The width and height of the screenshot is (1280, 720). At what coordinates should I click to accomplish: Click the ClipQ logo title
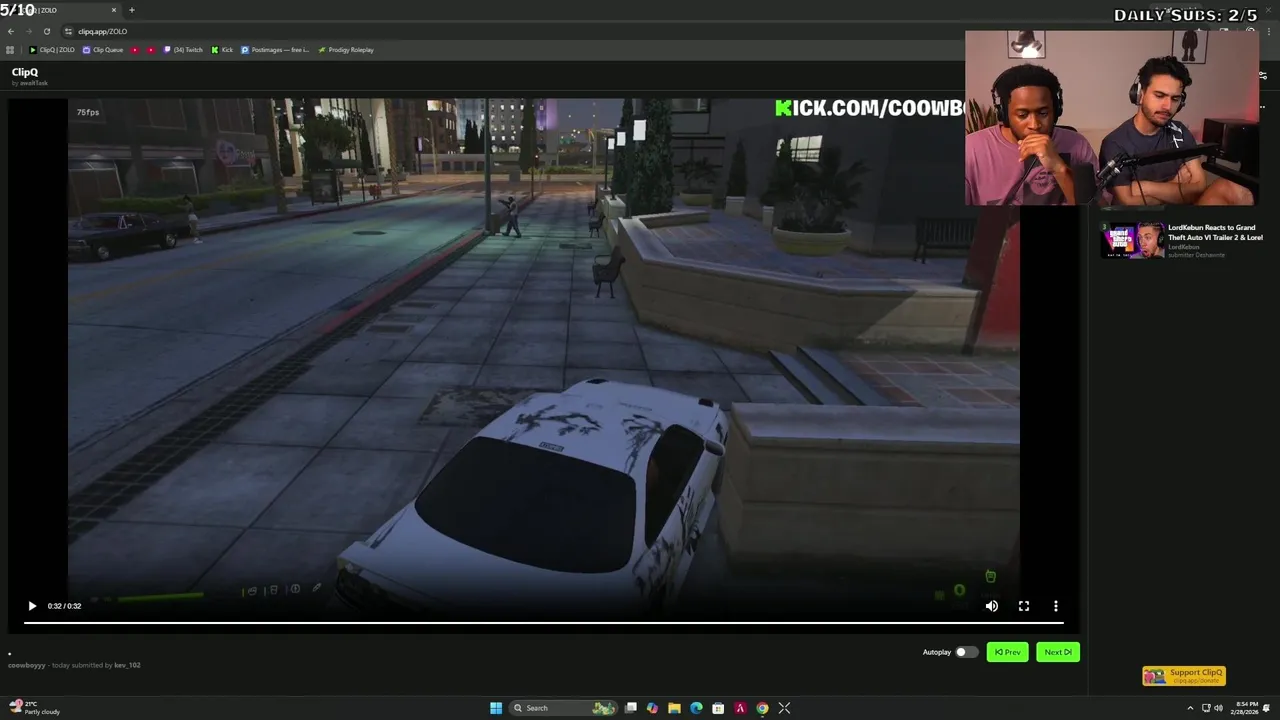(x=25, y=72)
